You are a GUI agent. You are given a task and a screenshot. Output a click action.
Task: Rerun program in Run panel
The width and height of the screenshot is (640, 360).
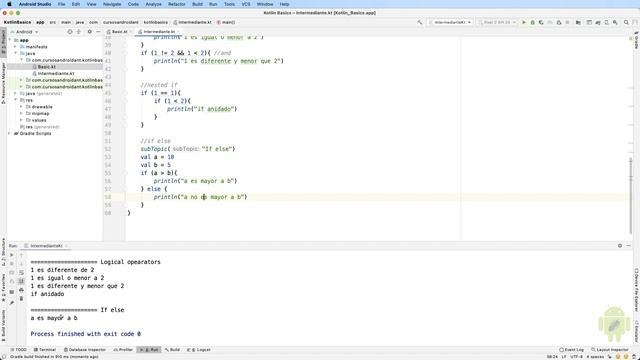12,255
